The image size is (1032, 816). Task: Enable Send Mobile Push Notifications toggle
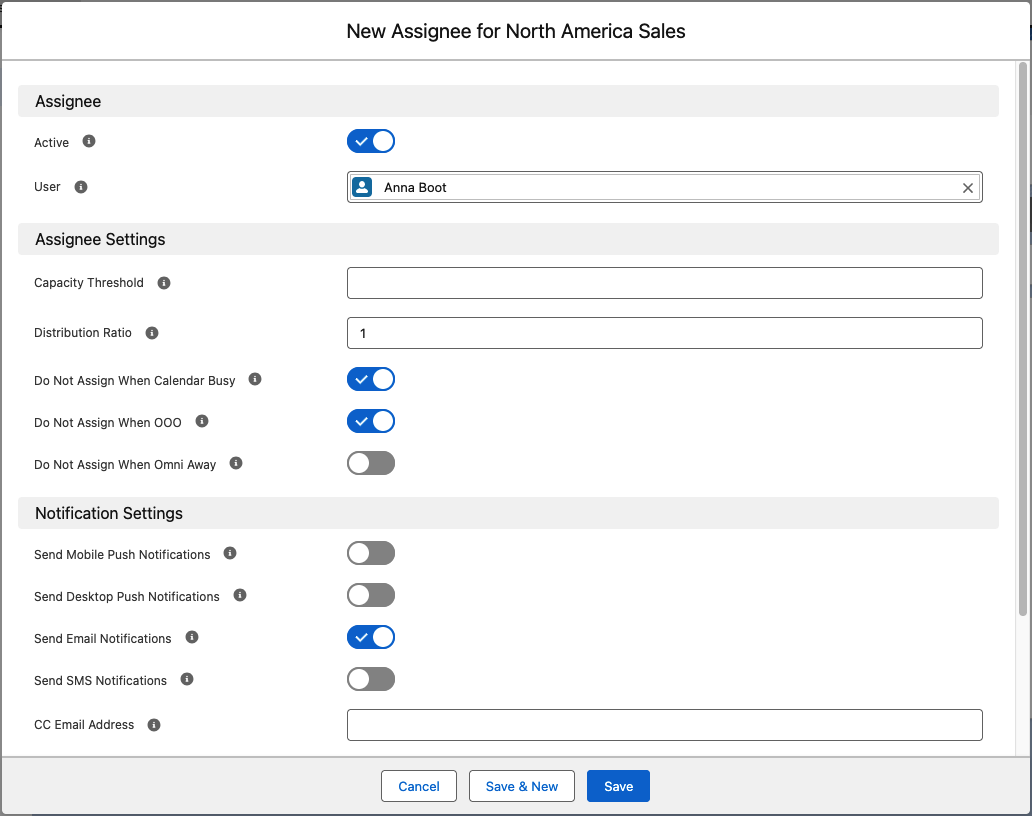pyautogui.click(x=371, y=553)
